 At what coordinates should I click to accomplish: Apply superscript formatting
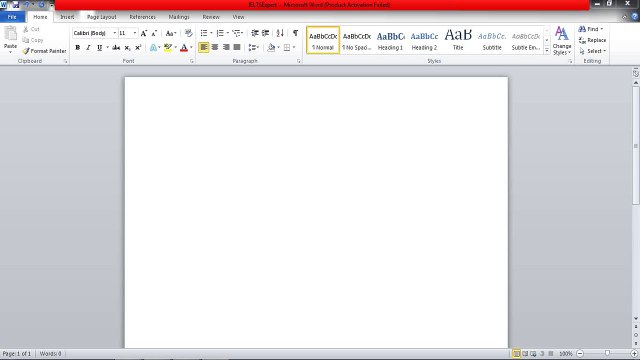click(138, 48)
